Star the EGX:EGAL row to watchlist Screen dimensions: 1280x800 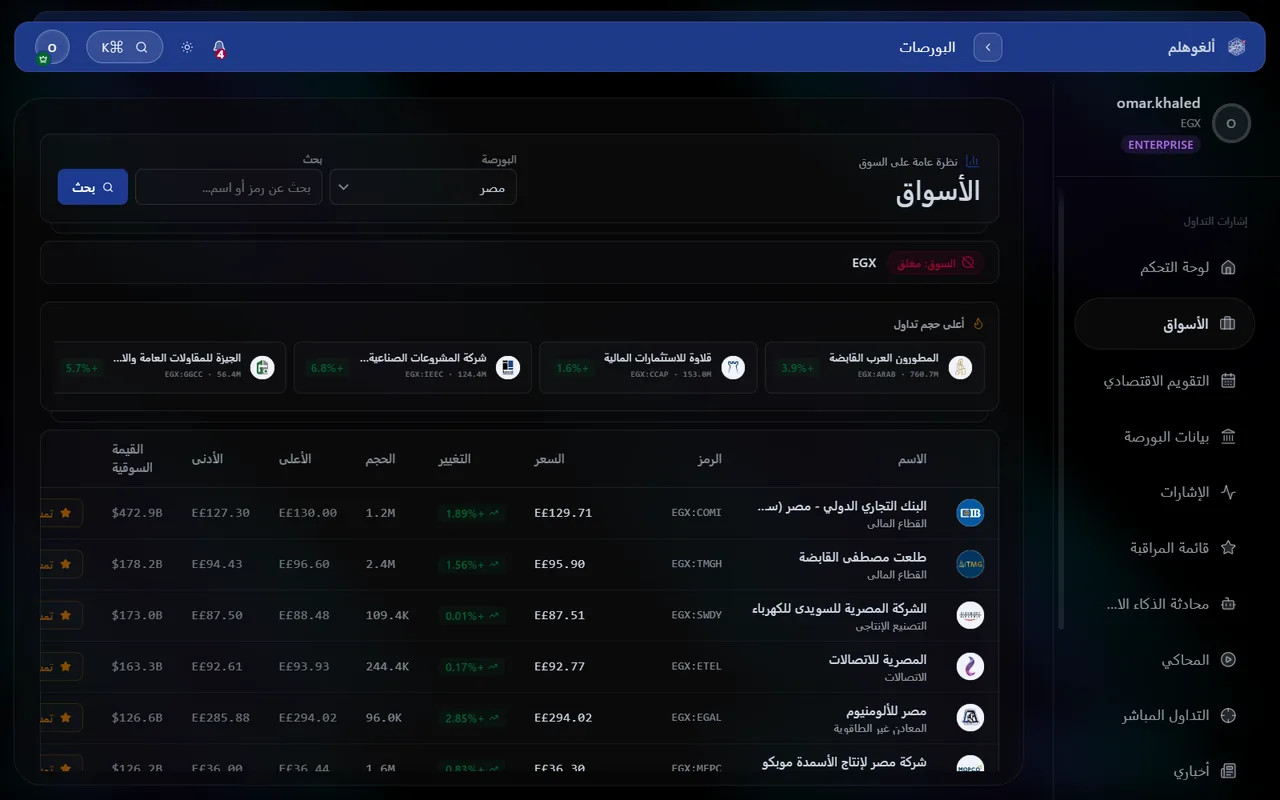pyautogui.click(x=61, y=717)
